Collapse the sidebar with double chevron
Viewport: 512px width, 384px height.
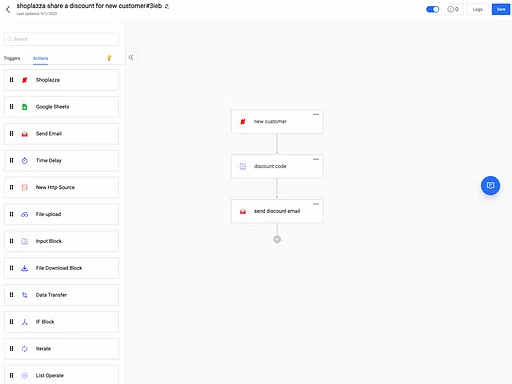tap(131, 57)
